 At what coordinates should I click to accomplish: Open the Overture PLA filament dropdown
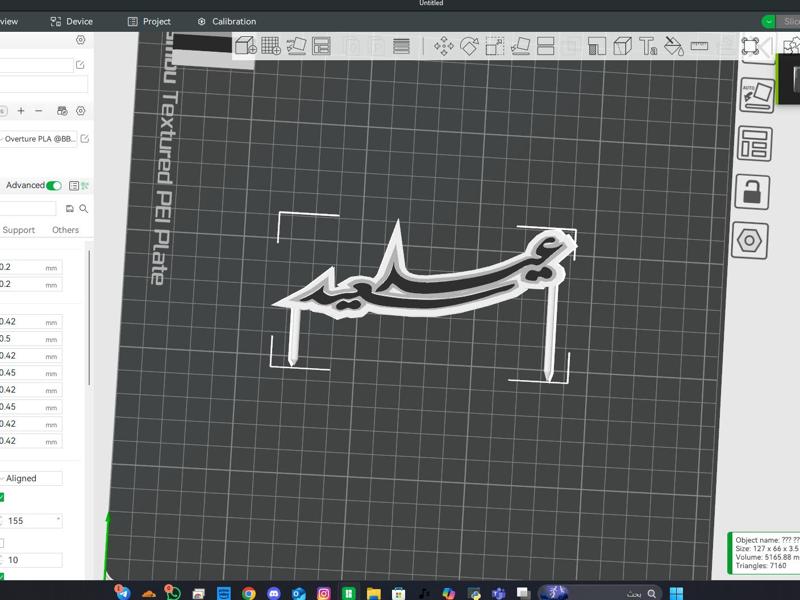point(40,139)
